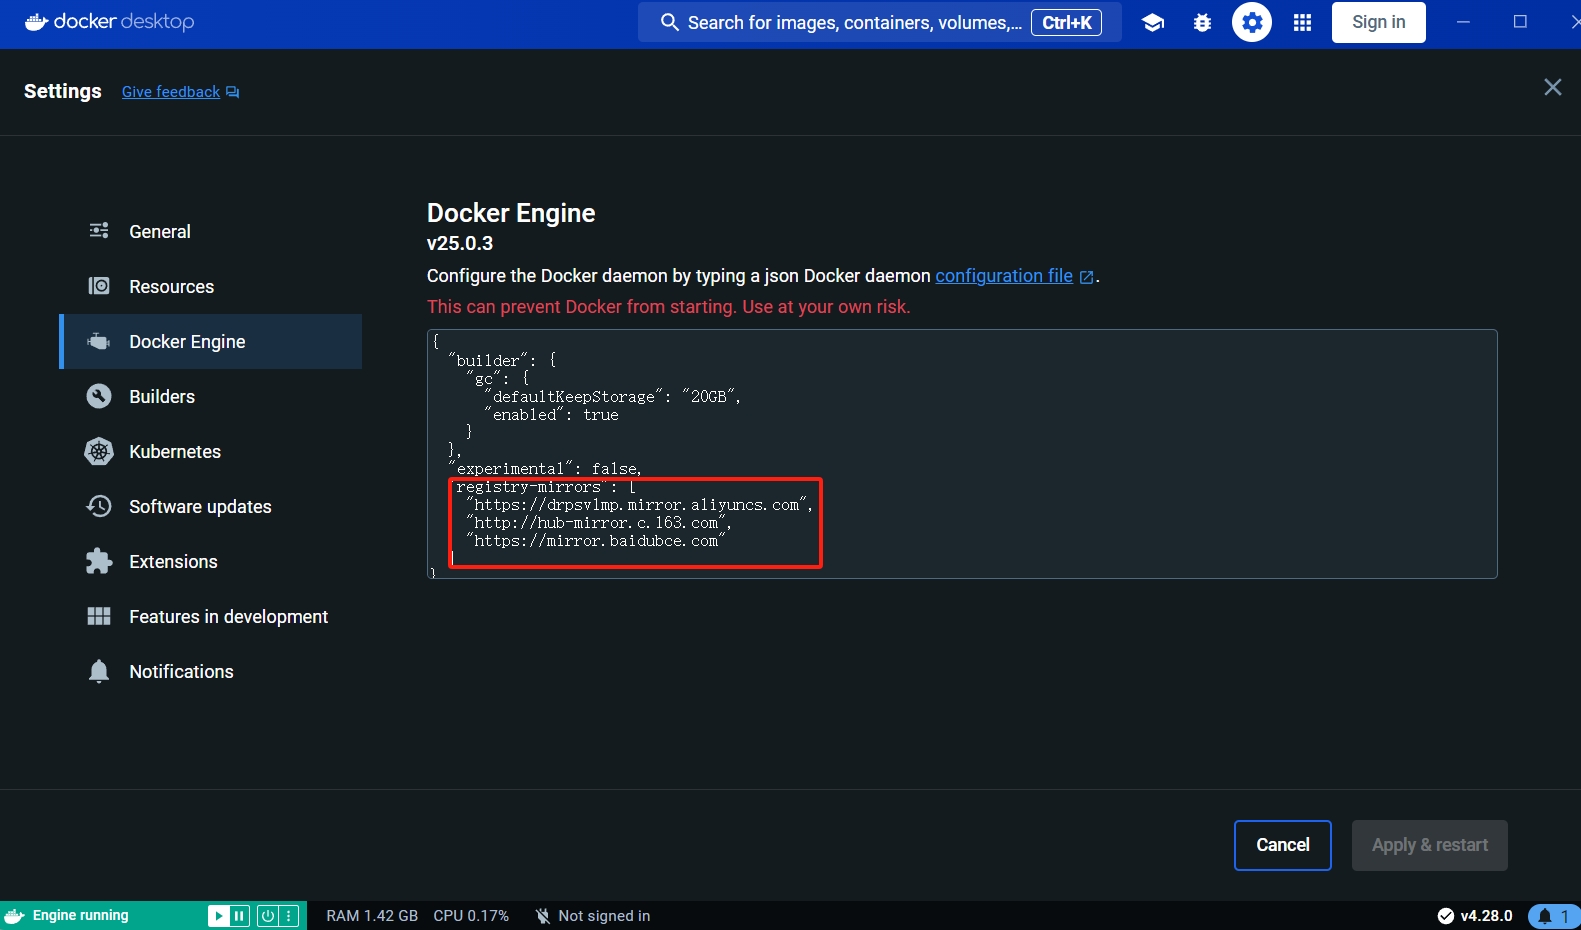Go to the Extensions settings tab
Image resolution: width=1581 pixels, height=930 pixels.
click(x=211, y=561)
